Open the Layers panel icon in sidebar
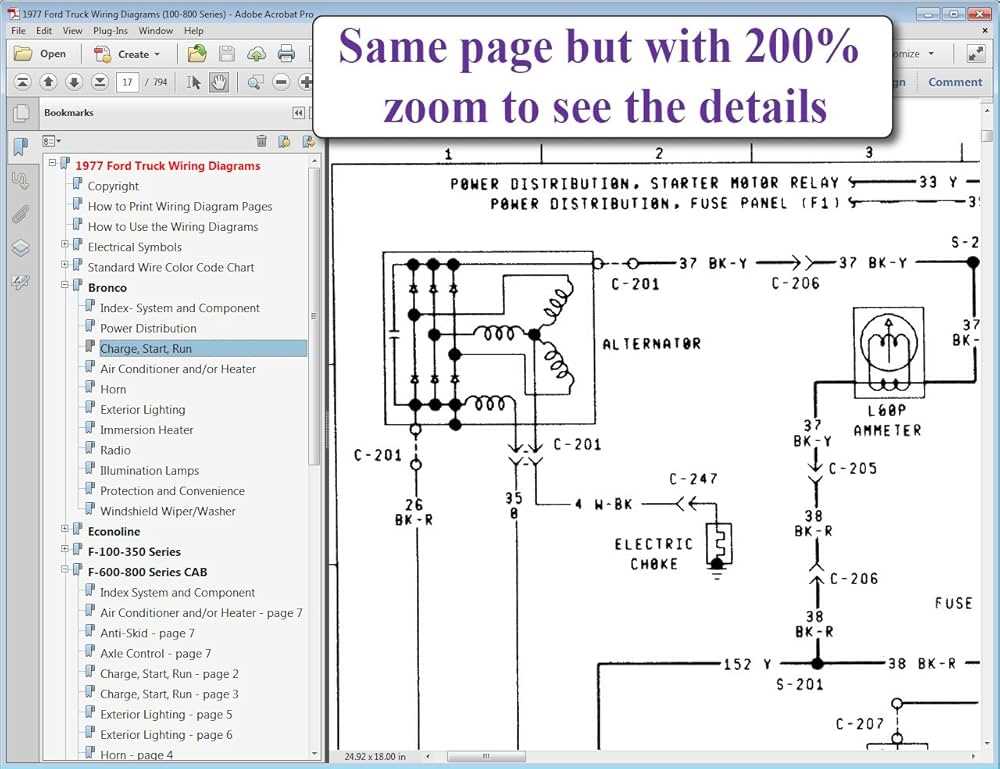 click(x=21, y=248)
